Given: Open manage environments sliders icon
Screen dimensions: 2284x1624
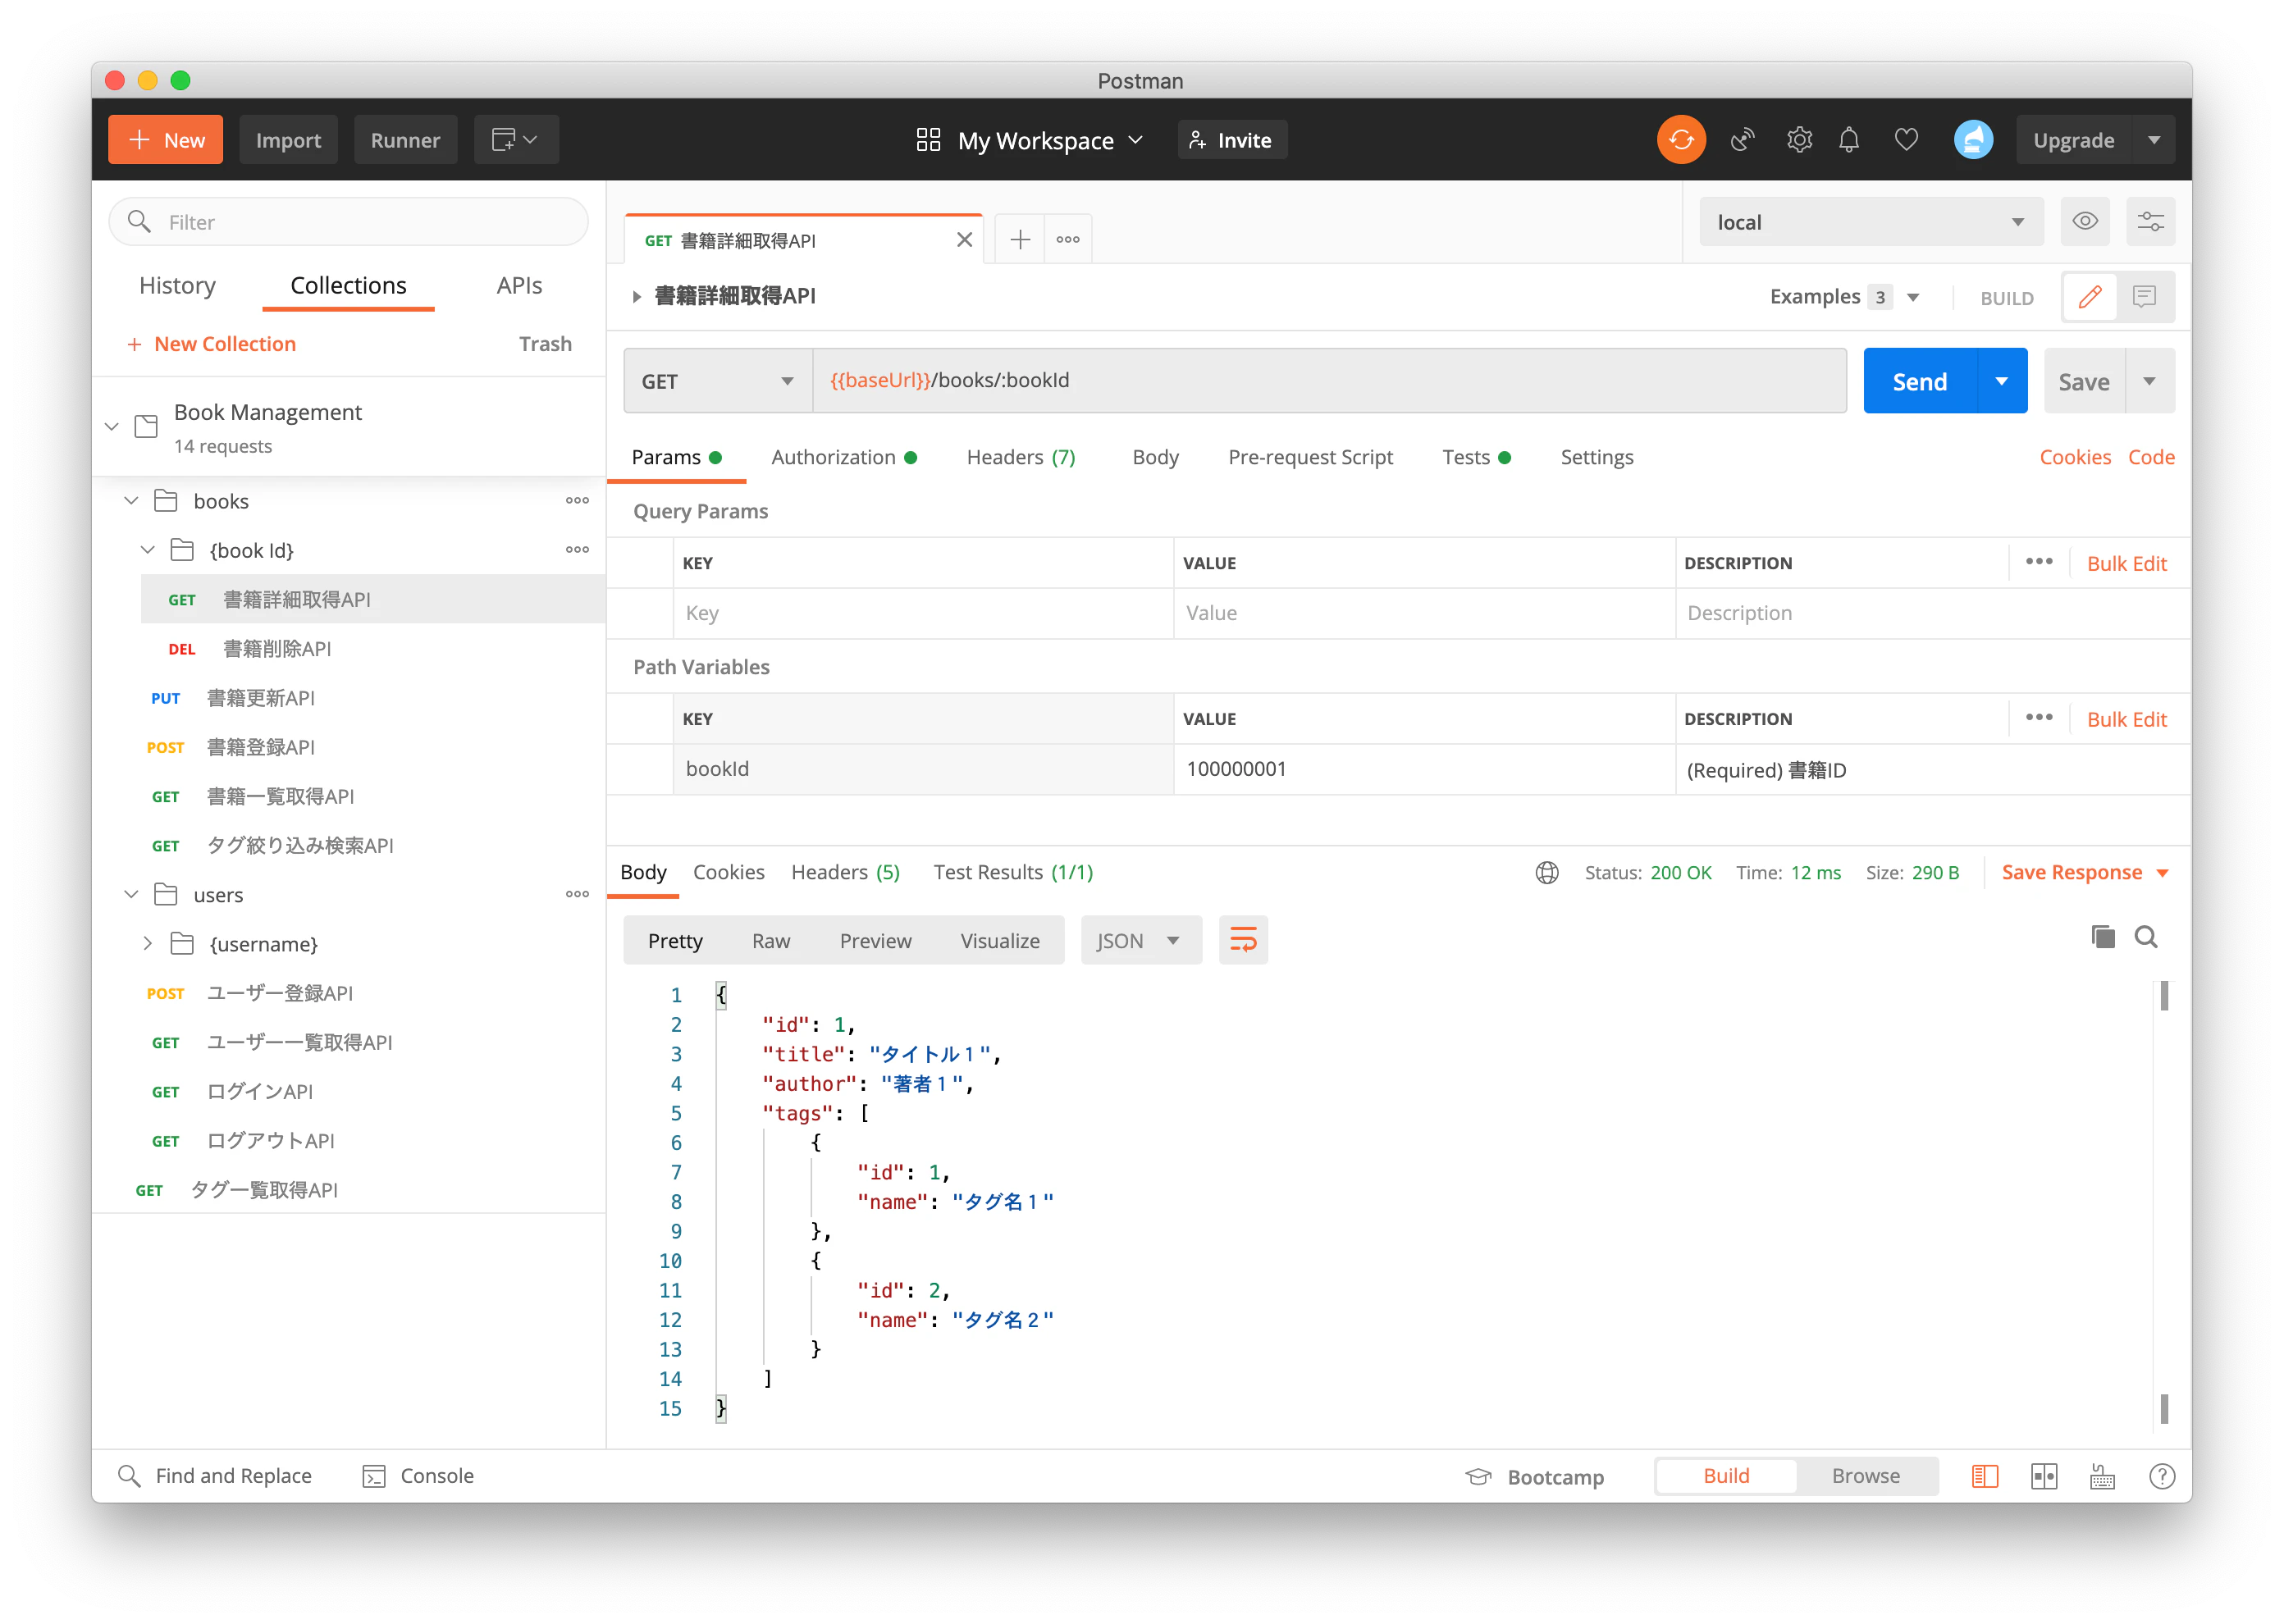Looking at the screenshot, I should click(x=2150, y=222).
